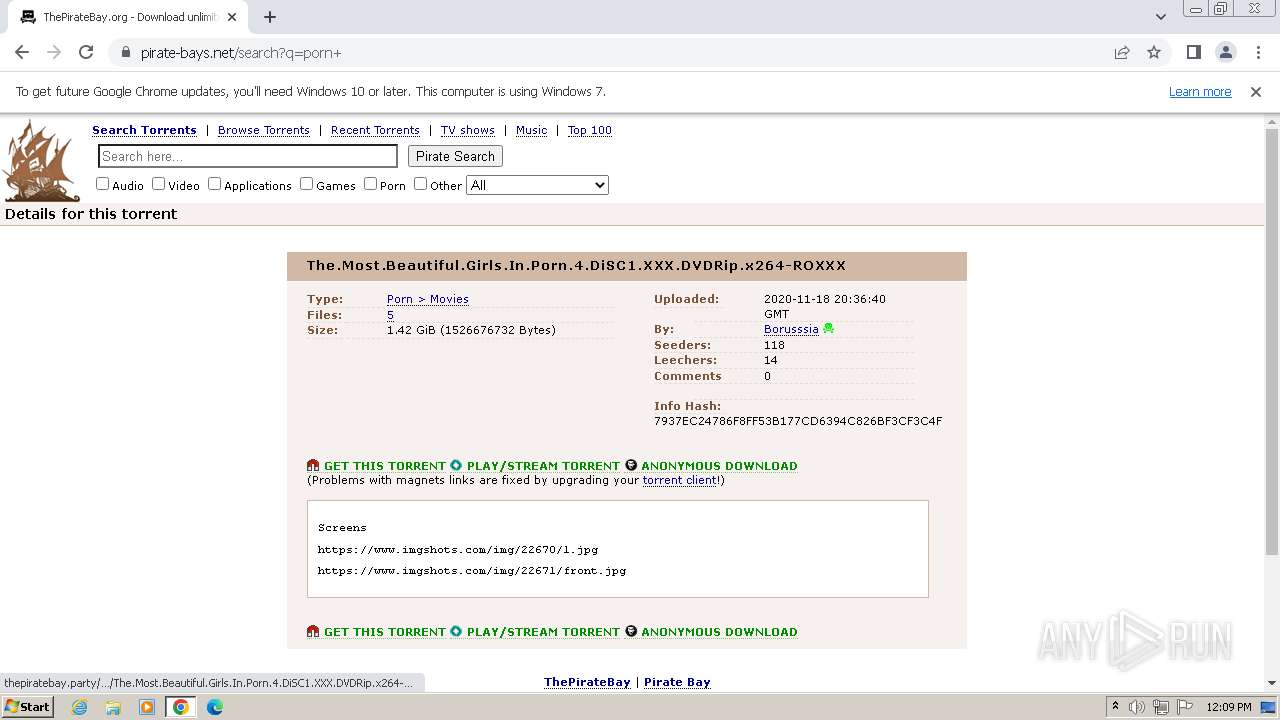Open ThePirateBay footer link
This screenshot has width=1280, height=720.
coord(587,682)
